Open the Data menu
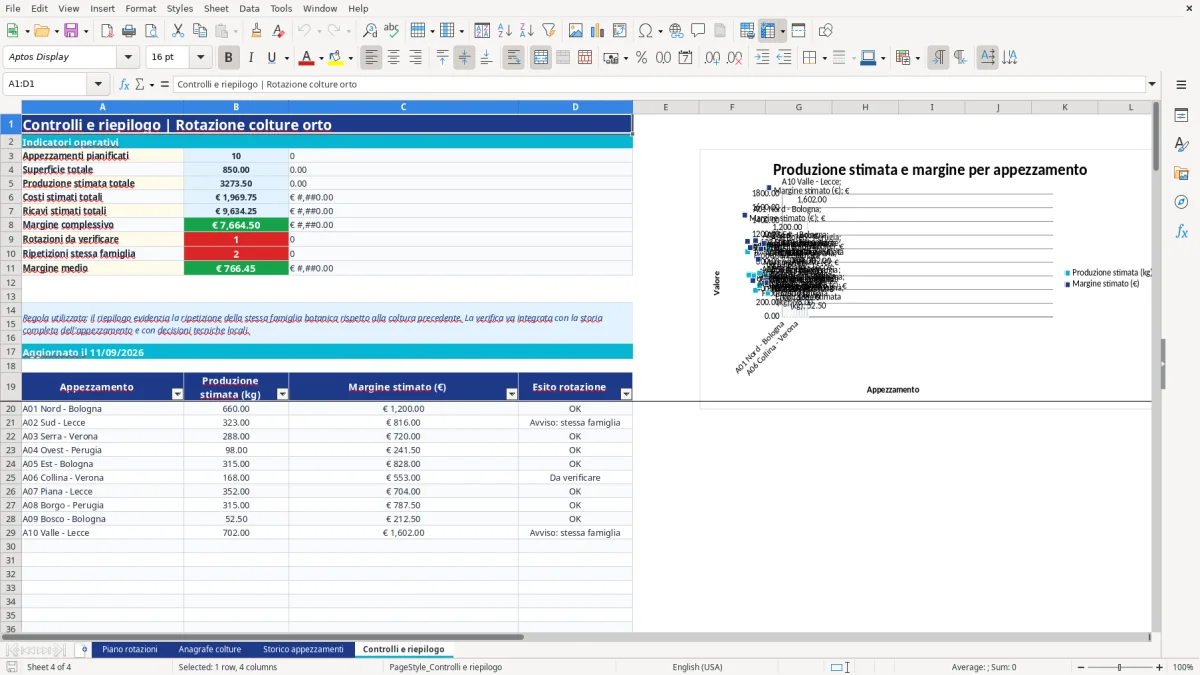Viewport: 1200px width, 675px height. point(249,8)
